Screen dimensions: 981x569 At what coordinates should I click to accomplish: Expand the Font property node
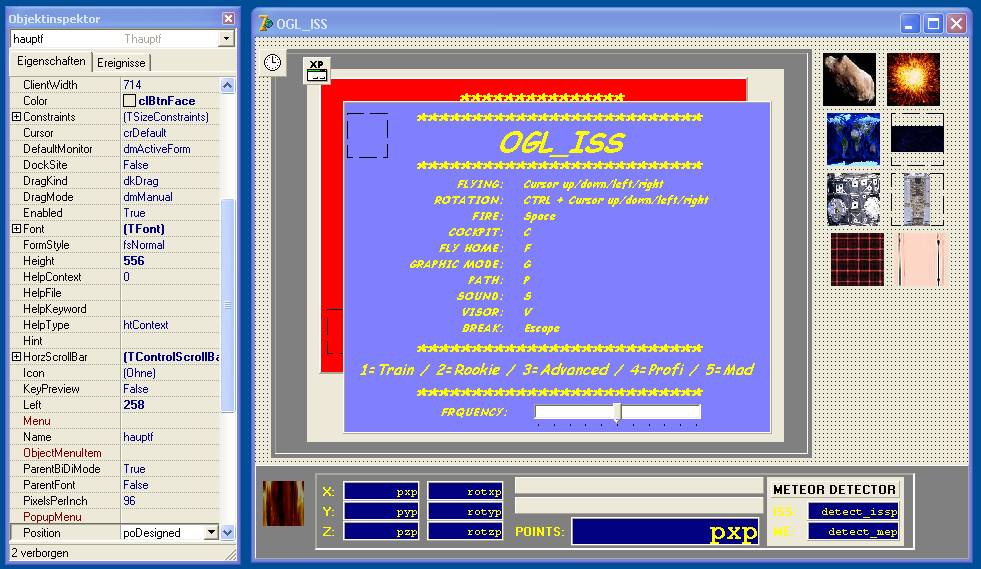(16, 229)
